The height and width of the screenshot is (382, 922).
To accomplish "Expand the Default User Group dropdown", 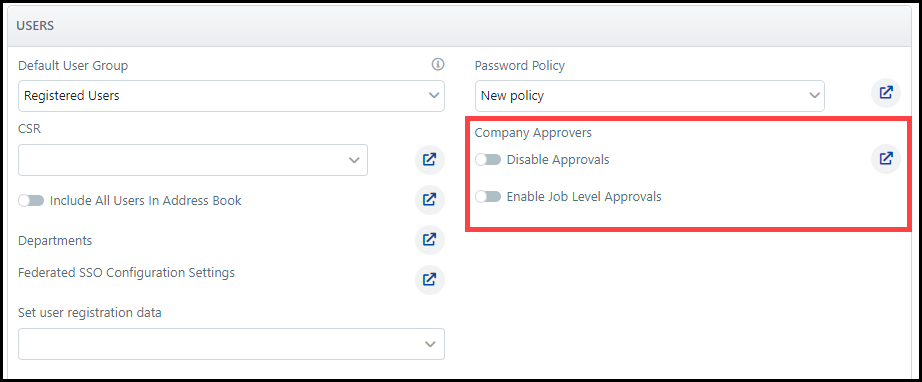I will click(232, 96).
